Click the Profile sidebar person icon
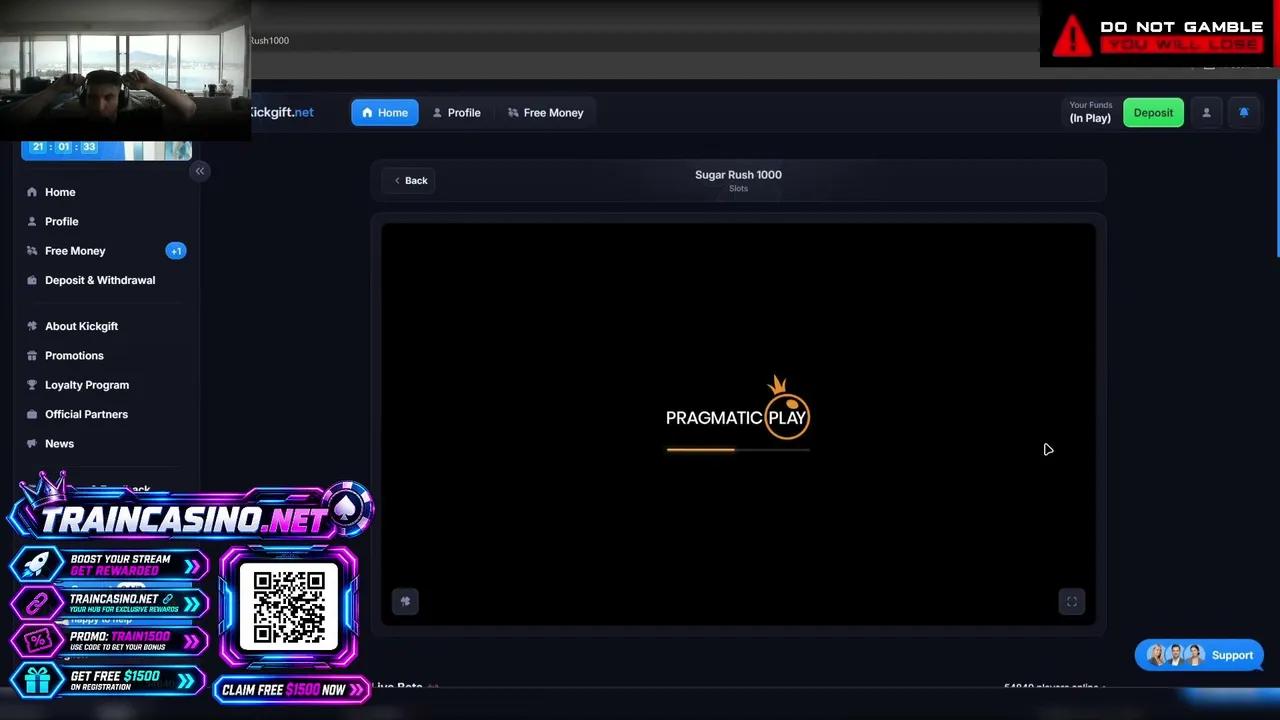The height and width of the screenshot is (720, 1280). [32, 221]
